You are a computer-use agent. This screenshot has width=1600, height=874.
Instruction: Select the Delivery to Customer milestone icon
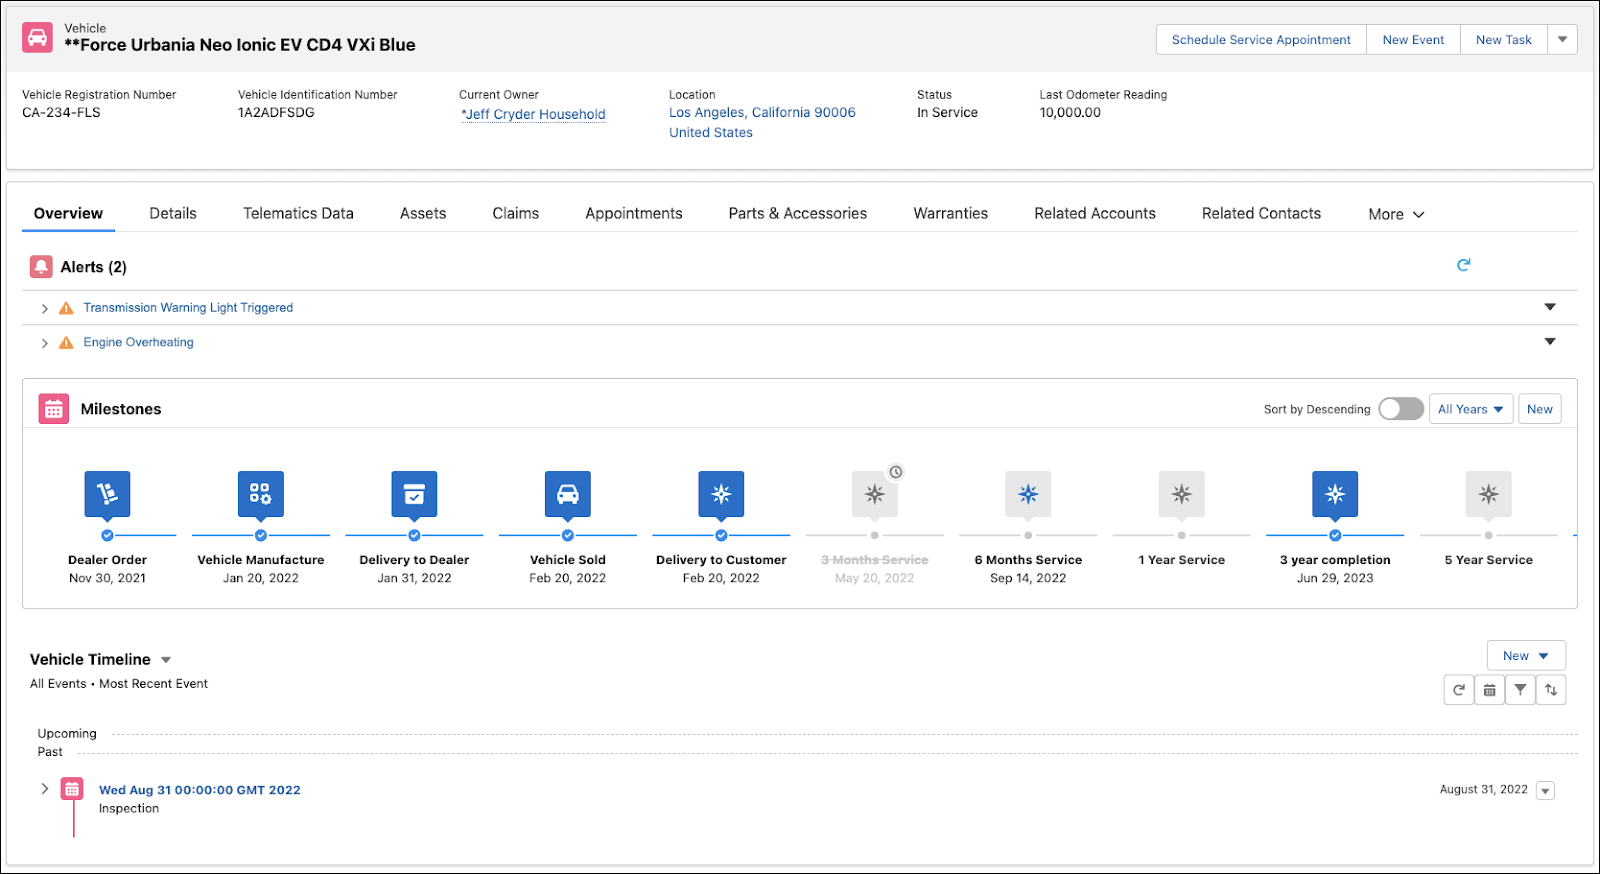(721, 494)
